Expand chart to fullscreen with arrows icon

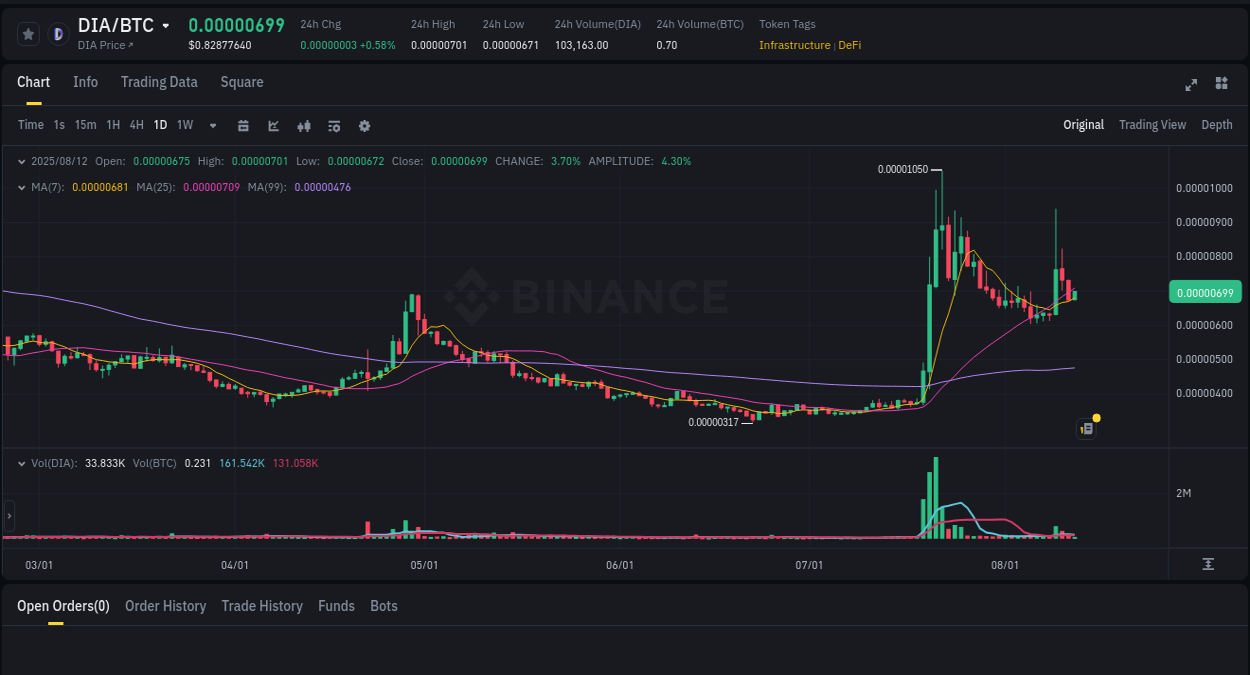coord(1190,84)
